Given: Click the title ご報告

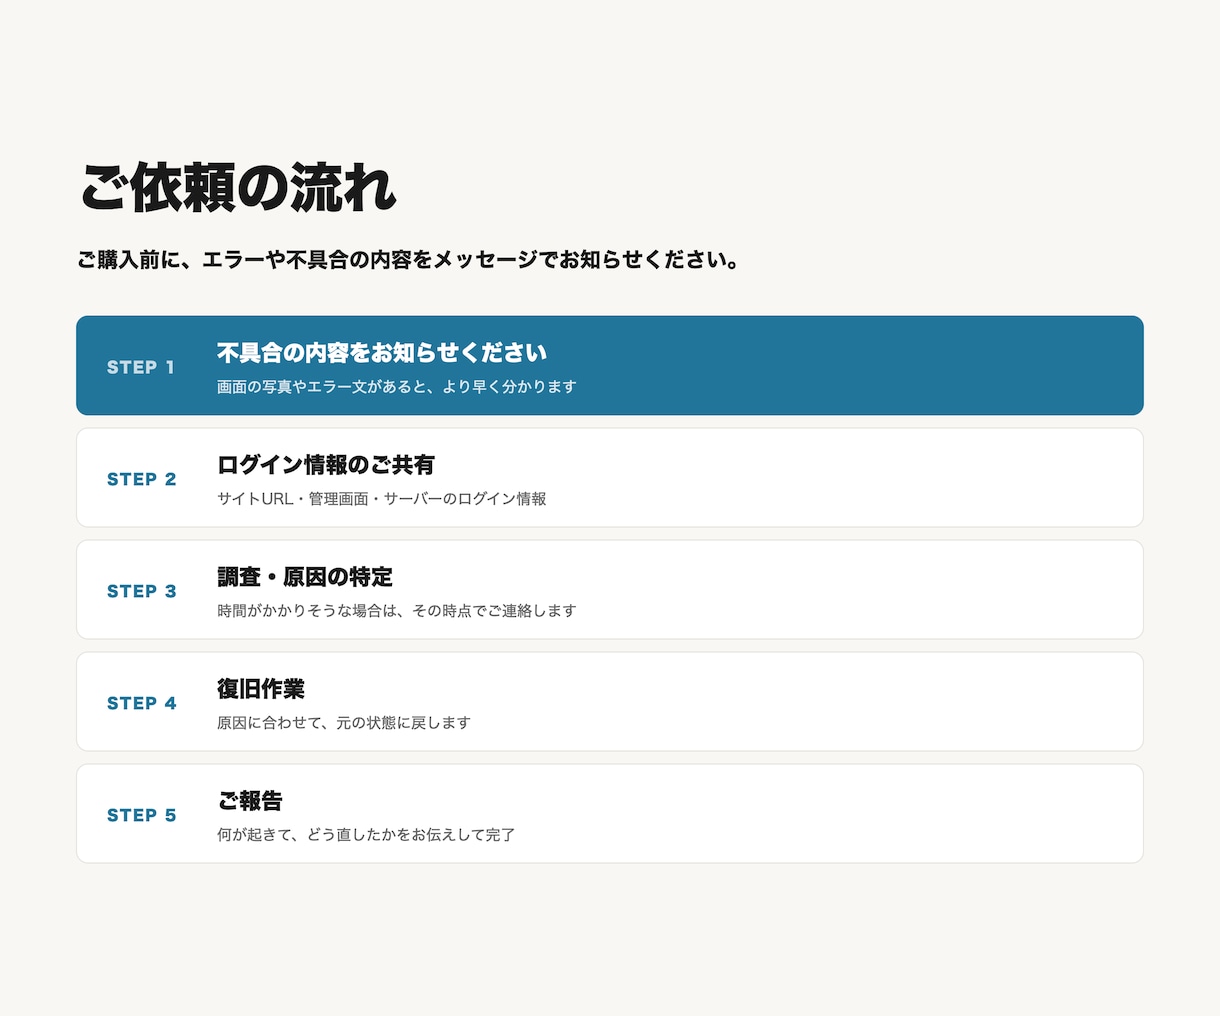Looking at the screenshot, I should pos(250,801).
